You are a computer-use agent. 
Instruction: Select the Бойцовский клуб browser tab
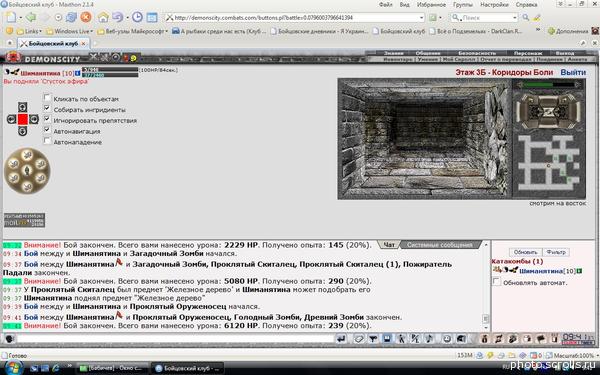pos(54,44)
